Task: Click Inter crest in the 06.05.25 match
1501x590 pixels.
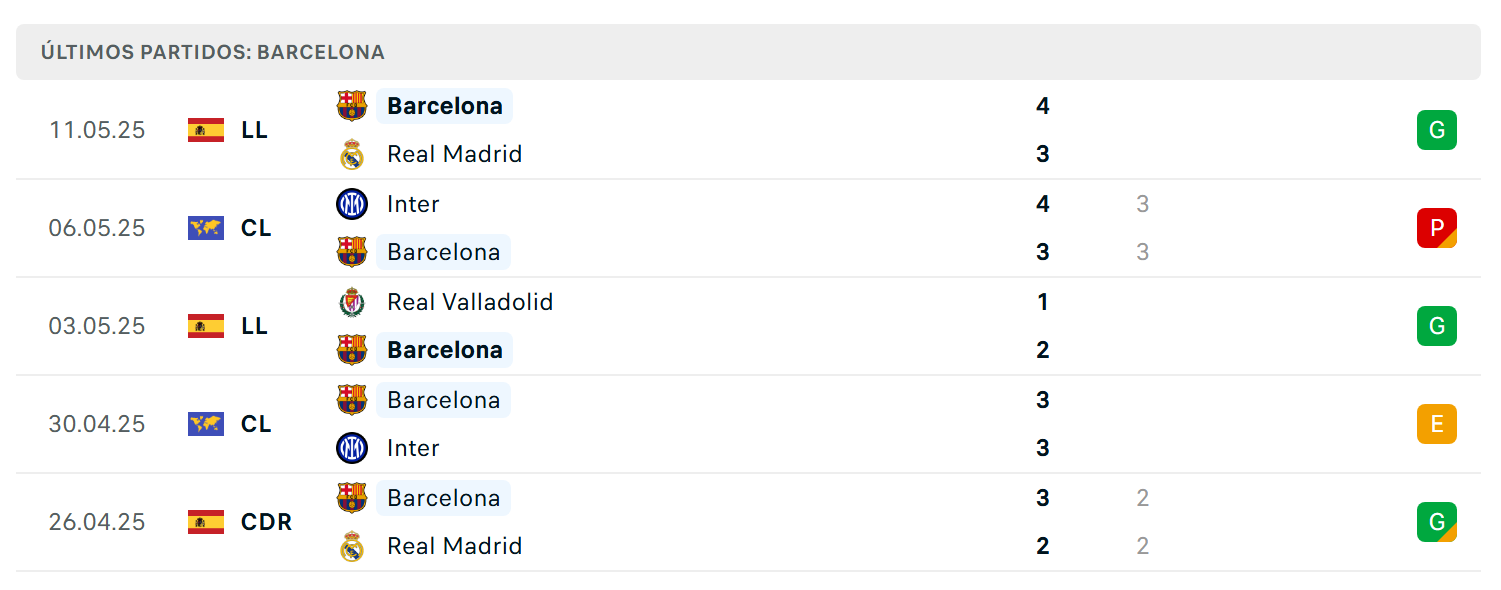Action: pyautogui.click(x=352, y=204)
